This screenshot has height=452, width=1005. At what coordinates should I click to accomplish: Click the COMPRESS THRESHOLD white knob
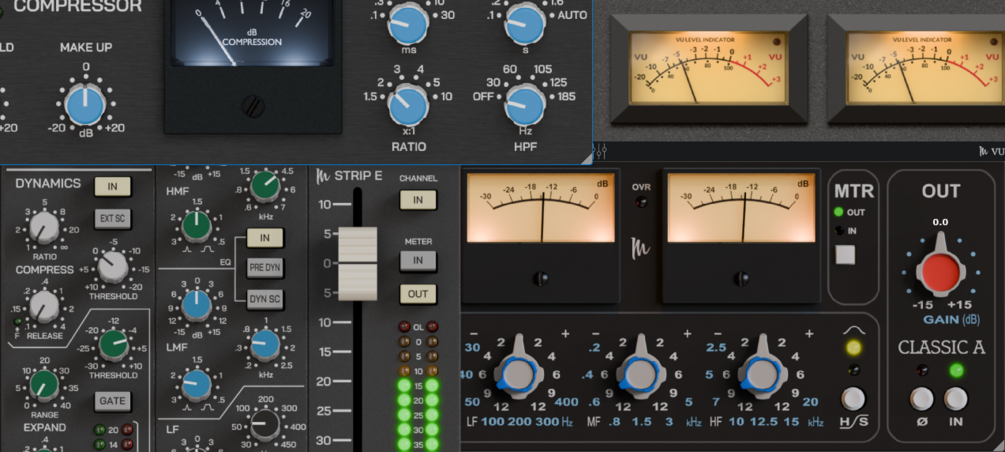[x=113, y=267]
